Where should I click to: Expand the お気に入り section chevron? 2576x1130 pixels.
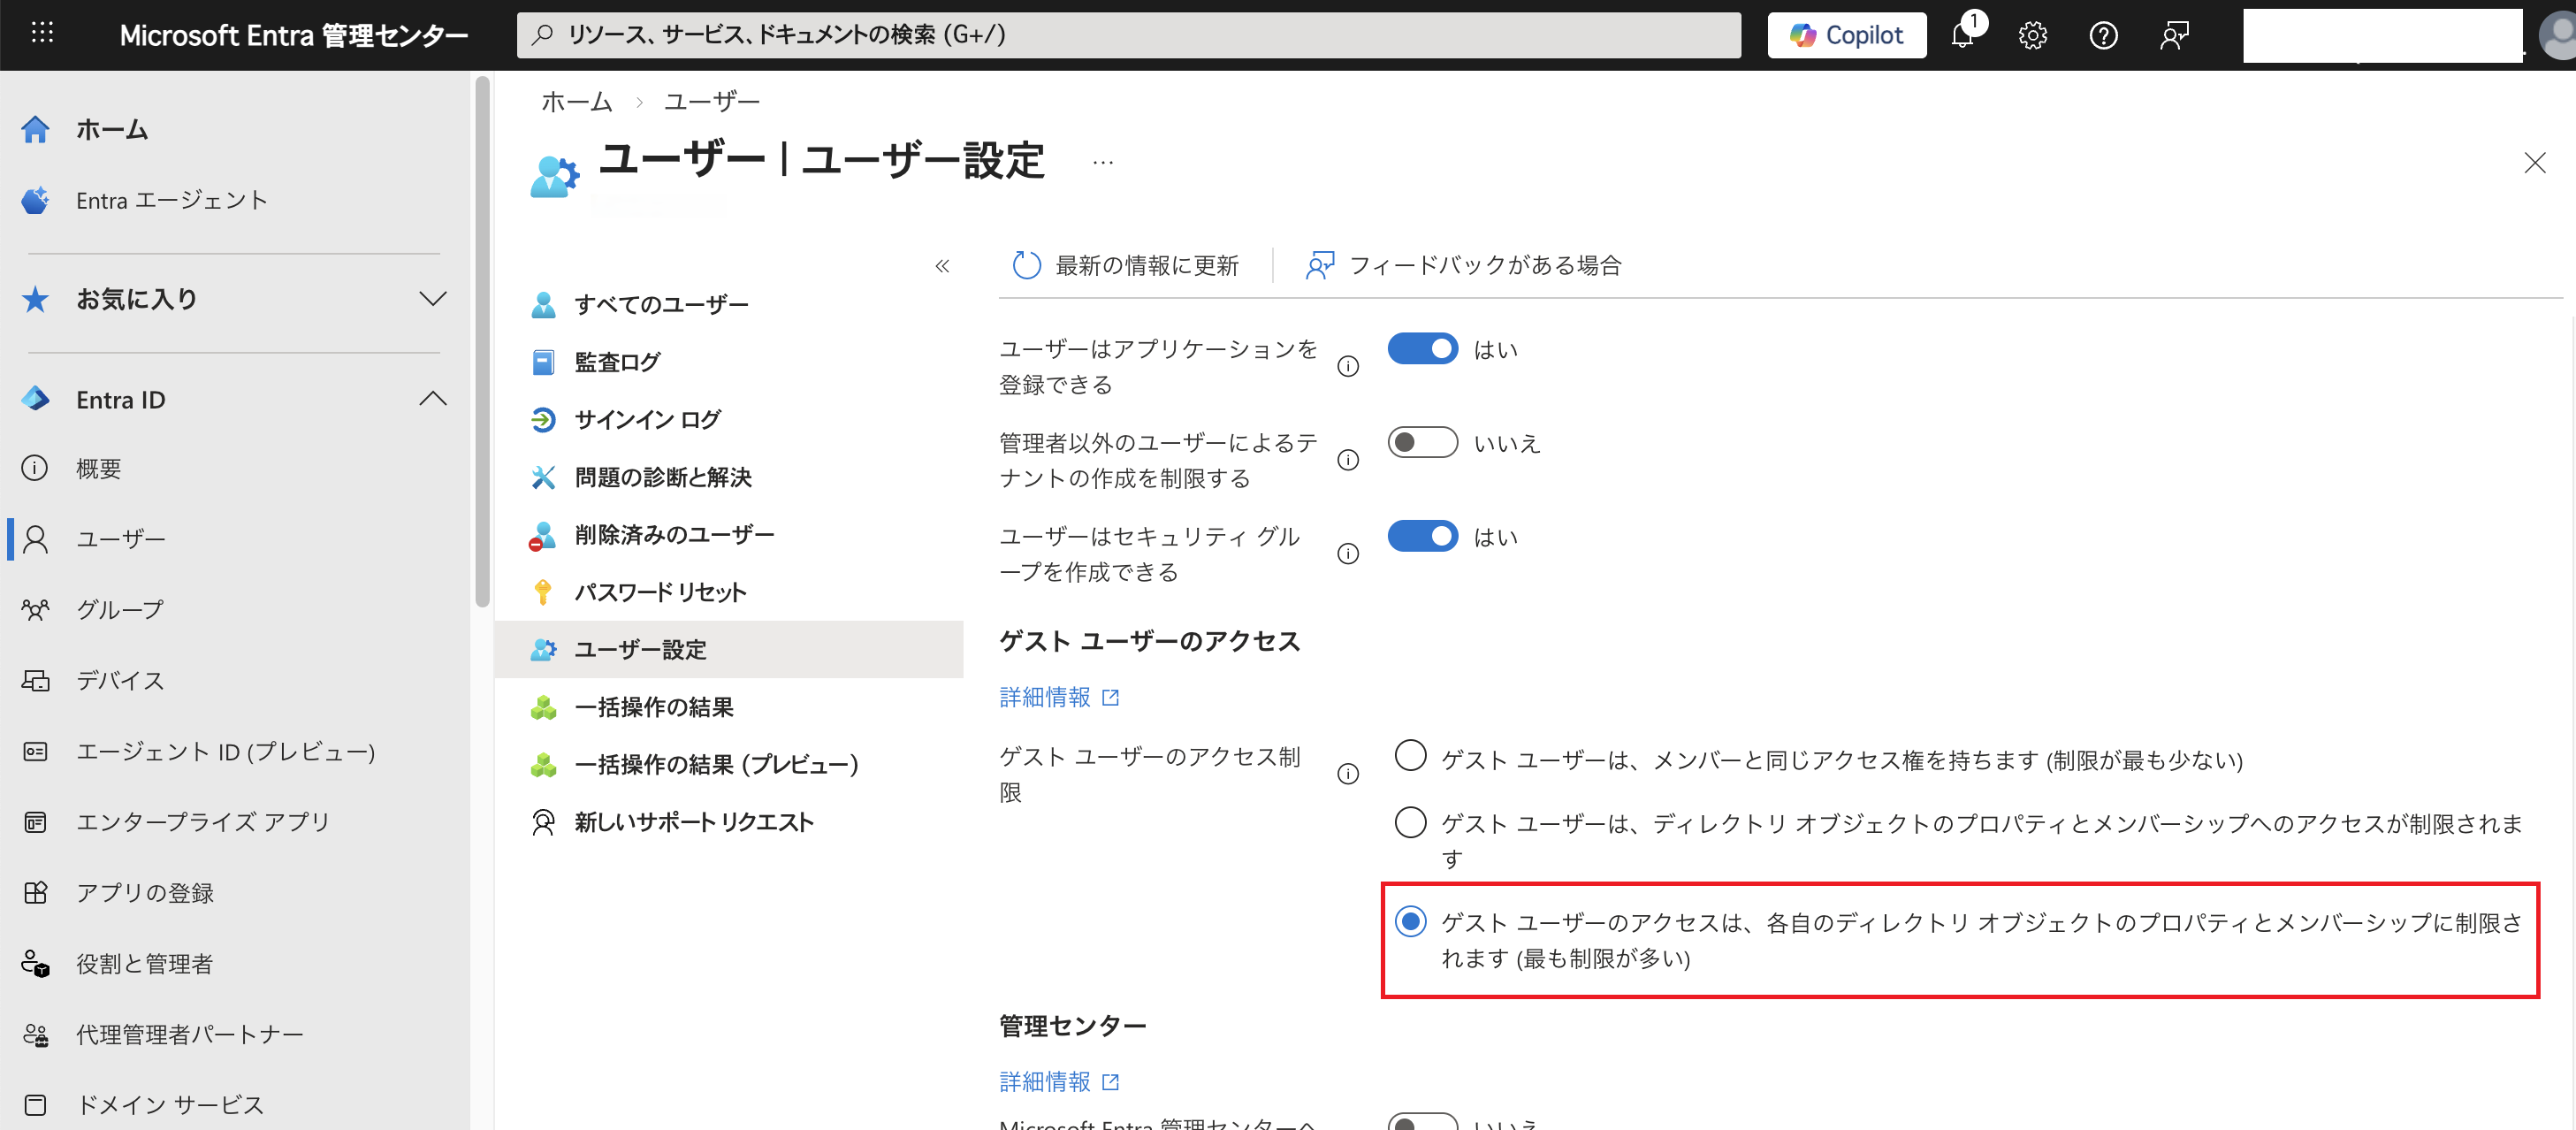pos(432,299)
